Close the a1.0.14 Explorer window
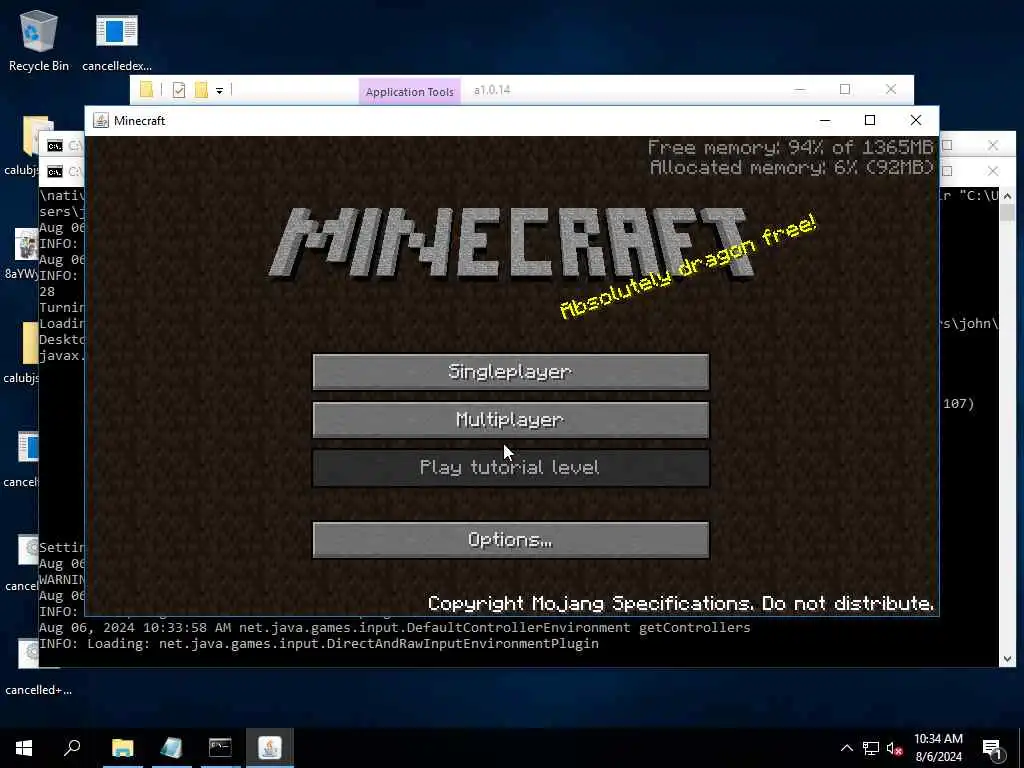The width and height of the screenshot is (1024, 768). (x=891, y=89)
